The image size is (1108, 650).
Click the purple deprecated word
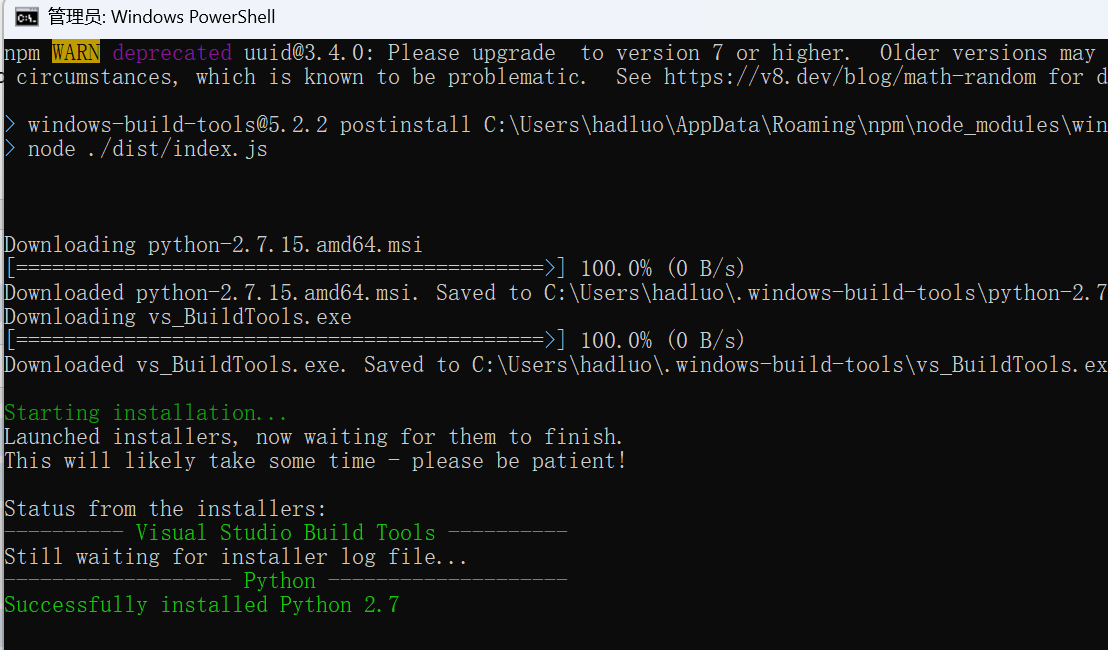point(172,53)
